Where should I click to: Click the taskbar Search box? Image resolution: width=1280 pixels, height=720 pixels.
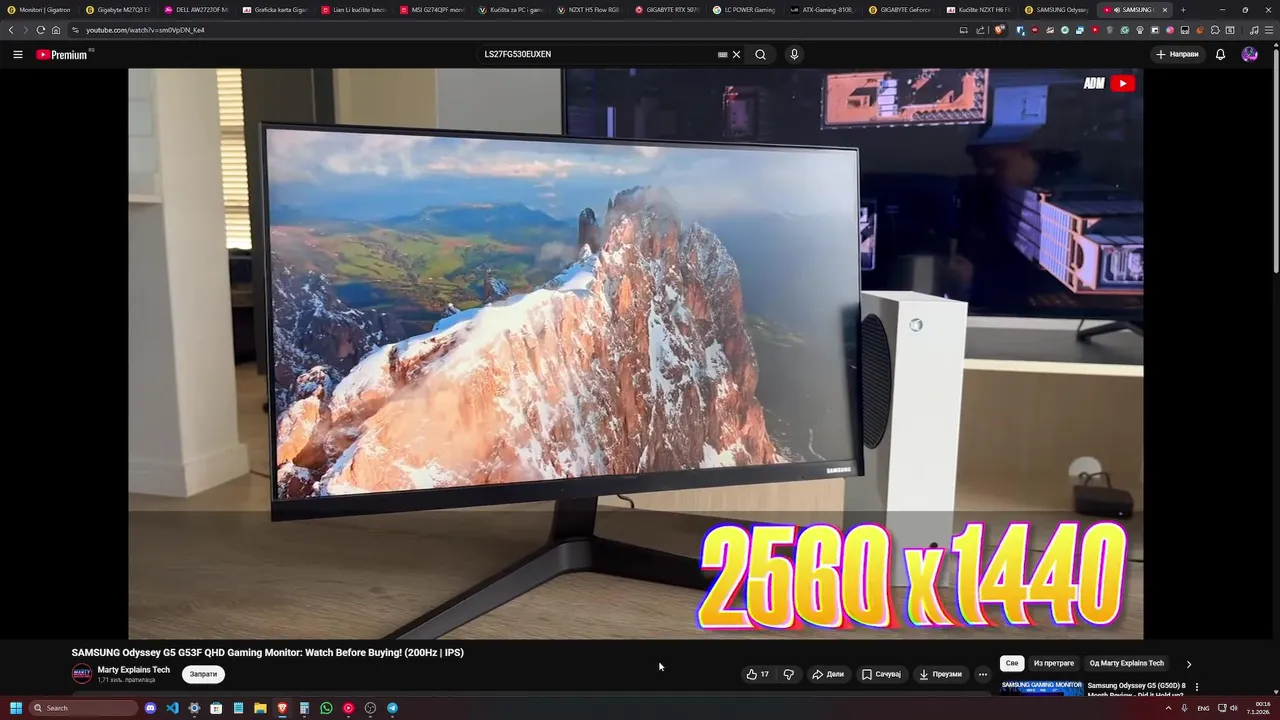83,708
